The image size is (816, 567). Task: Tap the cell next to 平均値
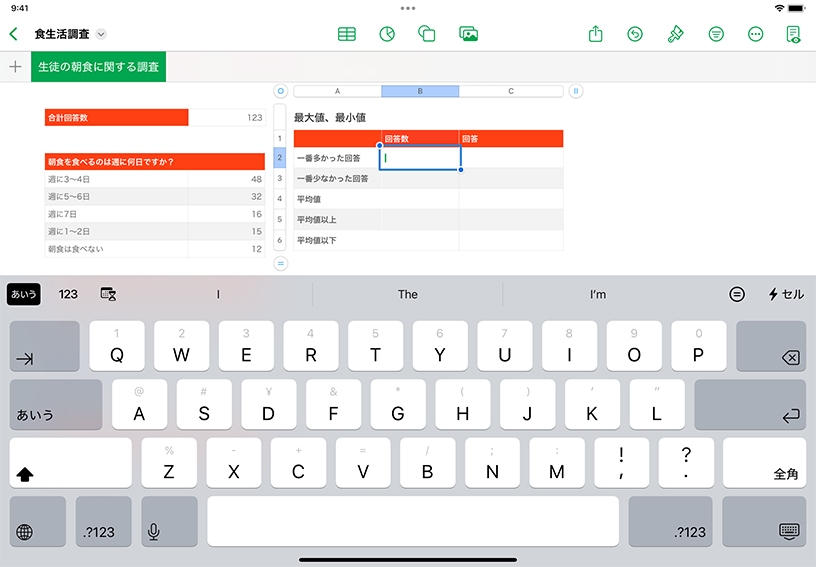pos(419,199)
